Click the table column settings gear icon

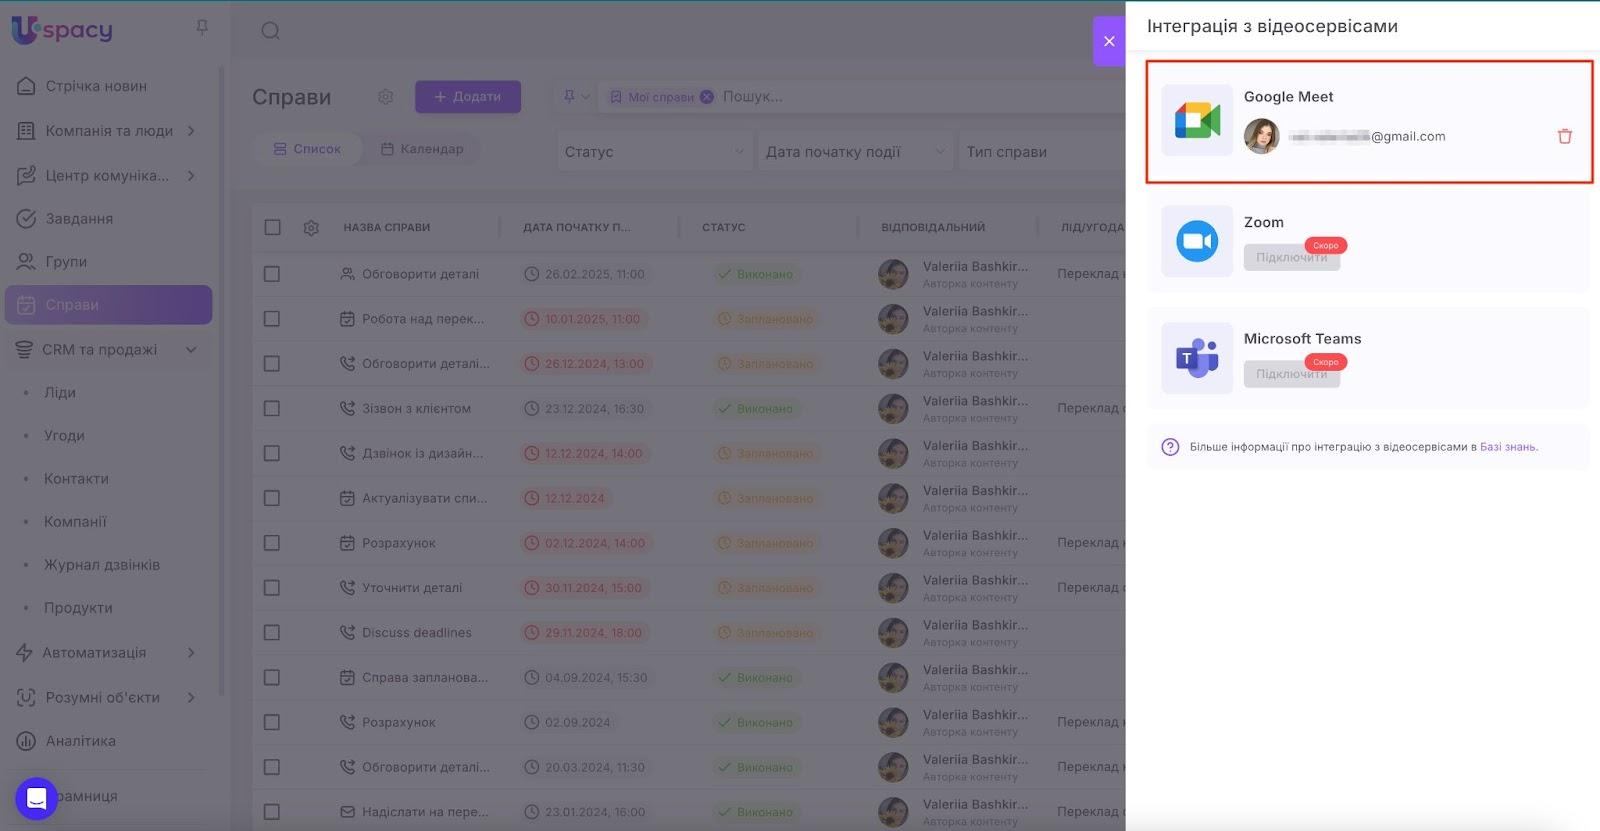coord(311,228)
